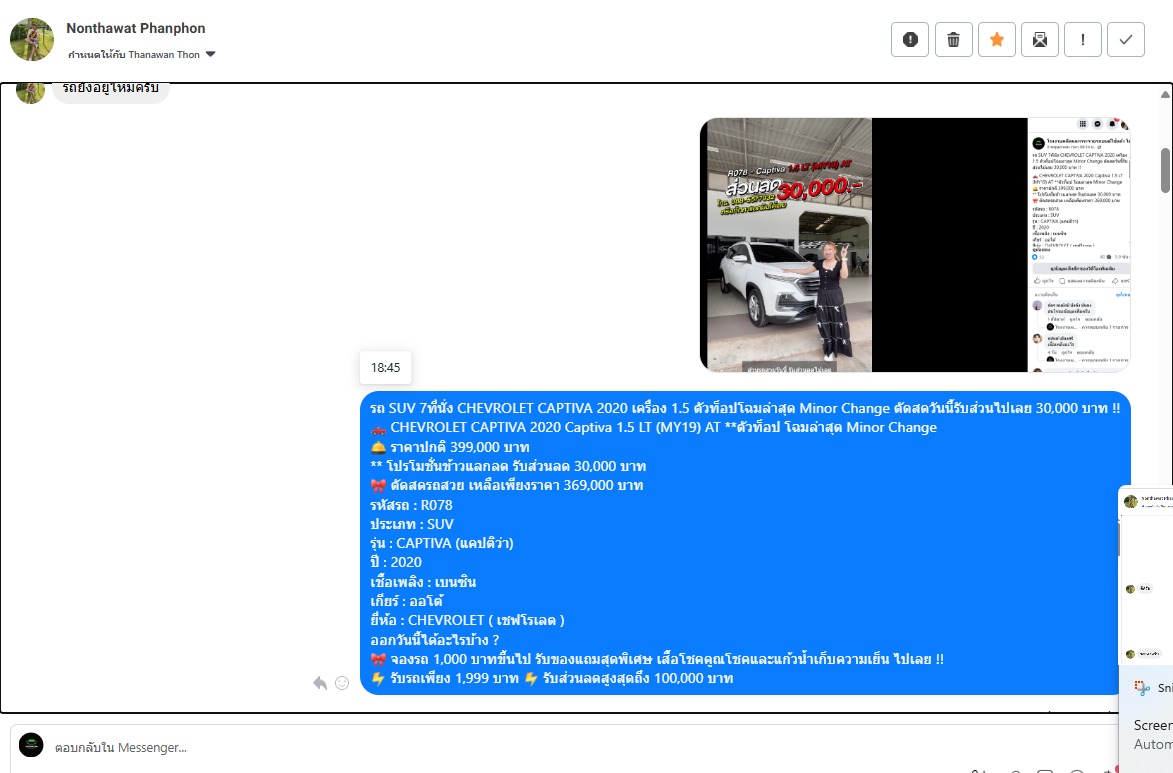Click the customer avatar beside incoming message
The width and height of the screenshot is (1173, 773).
pos(30,91)
